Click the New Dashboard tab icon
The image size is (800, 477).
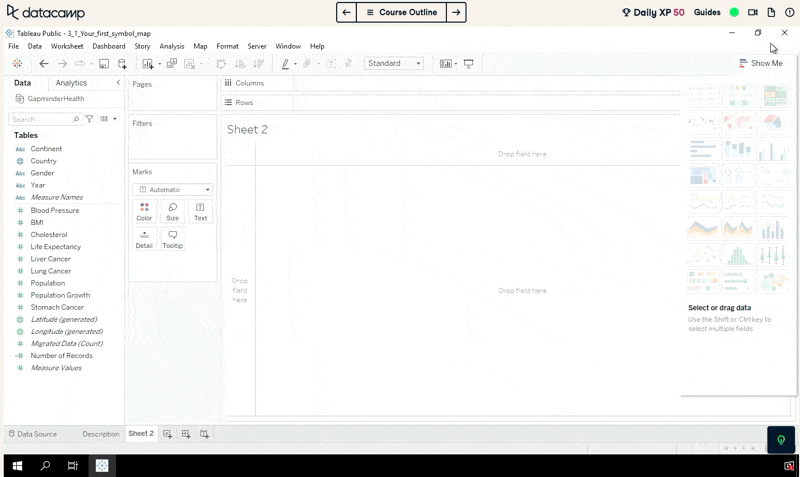(186, 434)
